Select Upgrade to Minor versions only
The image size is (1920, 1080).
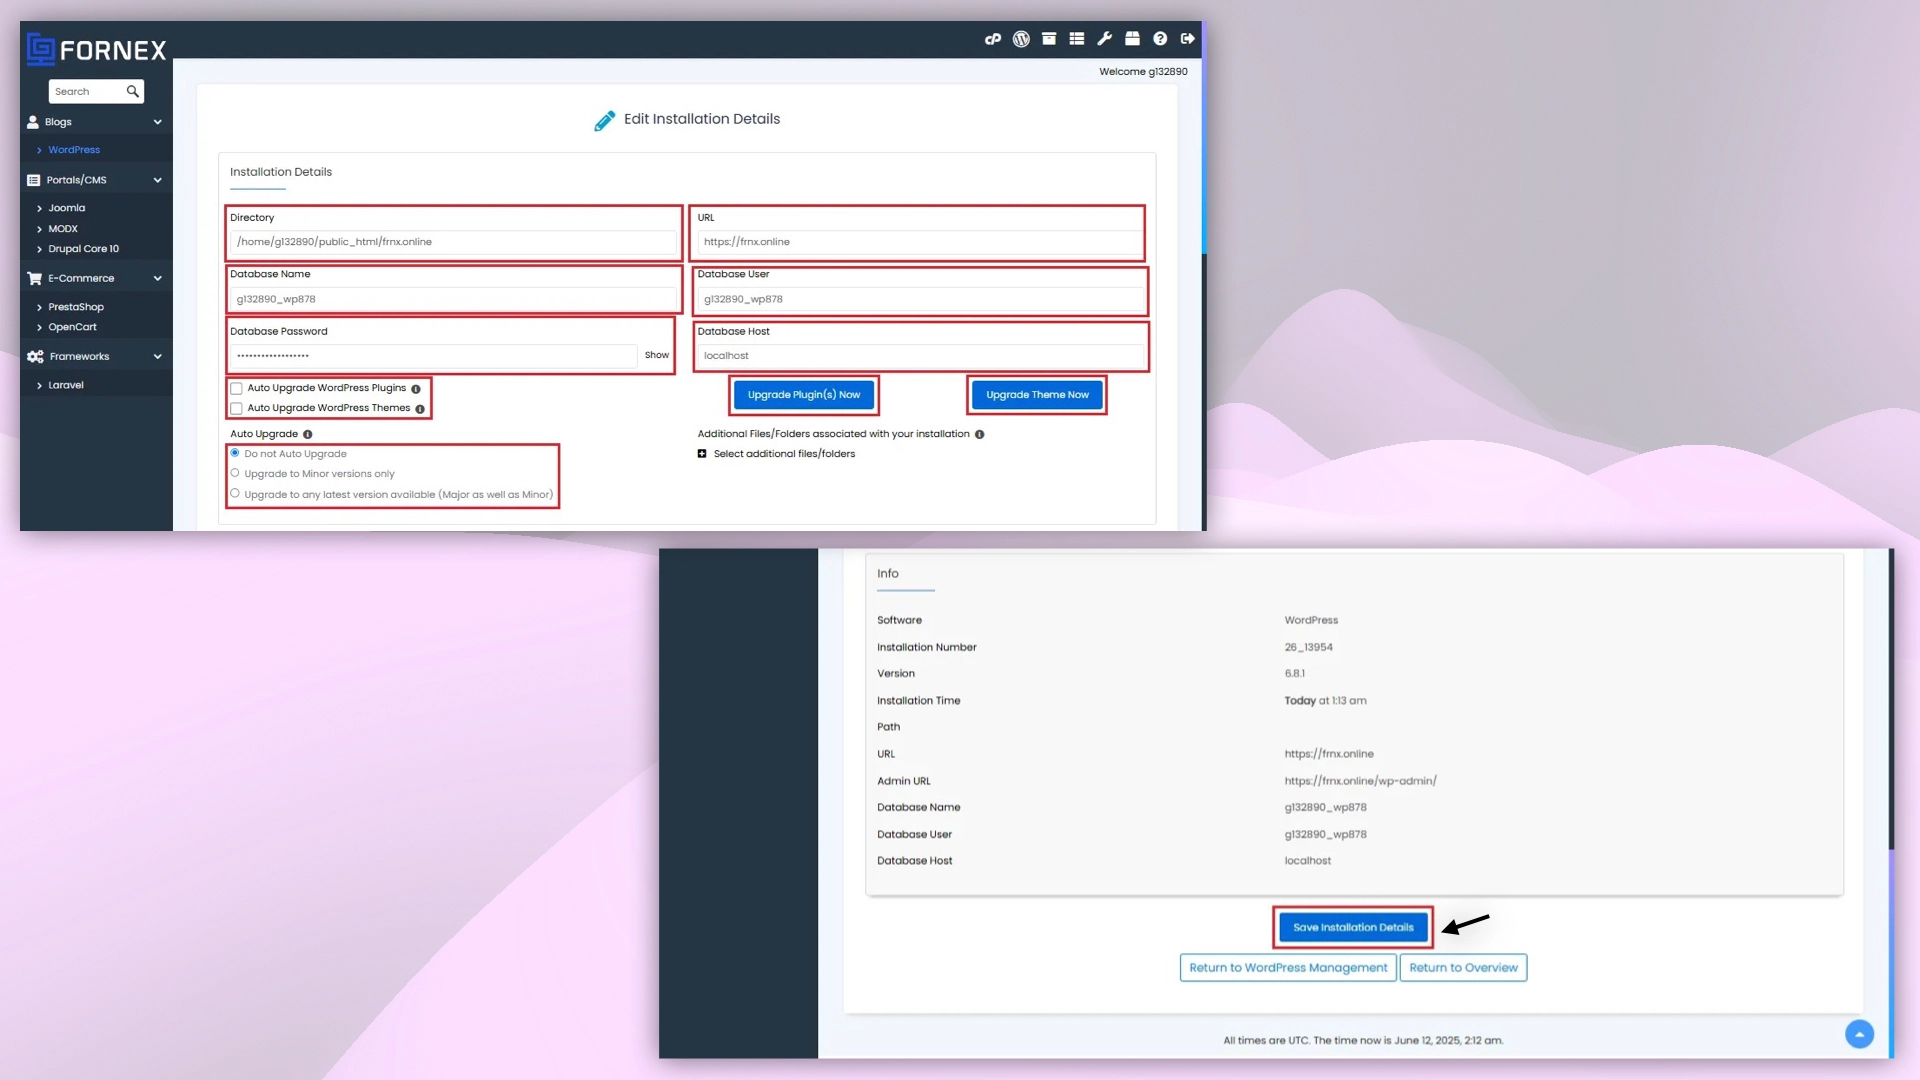[x=236, y=472]
